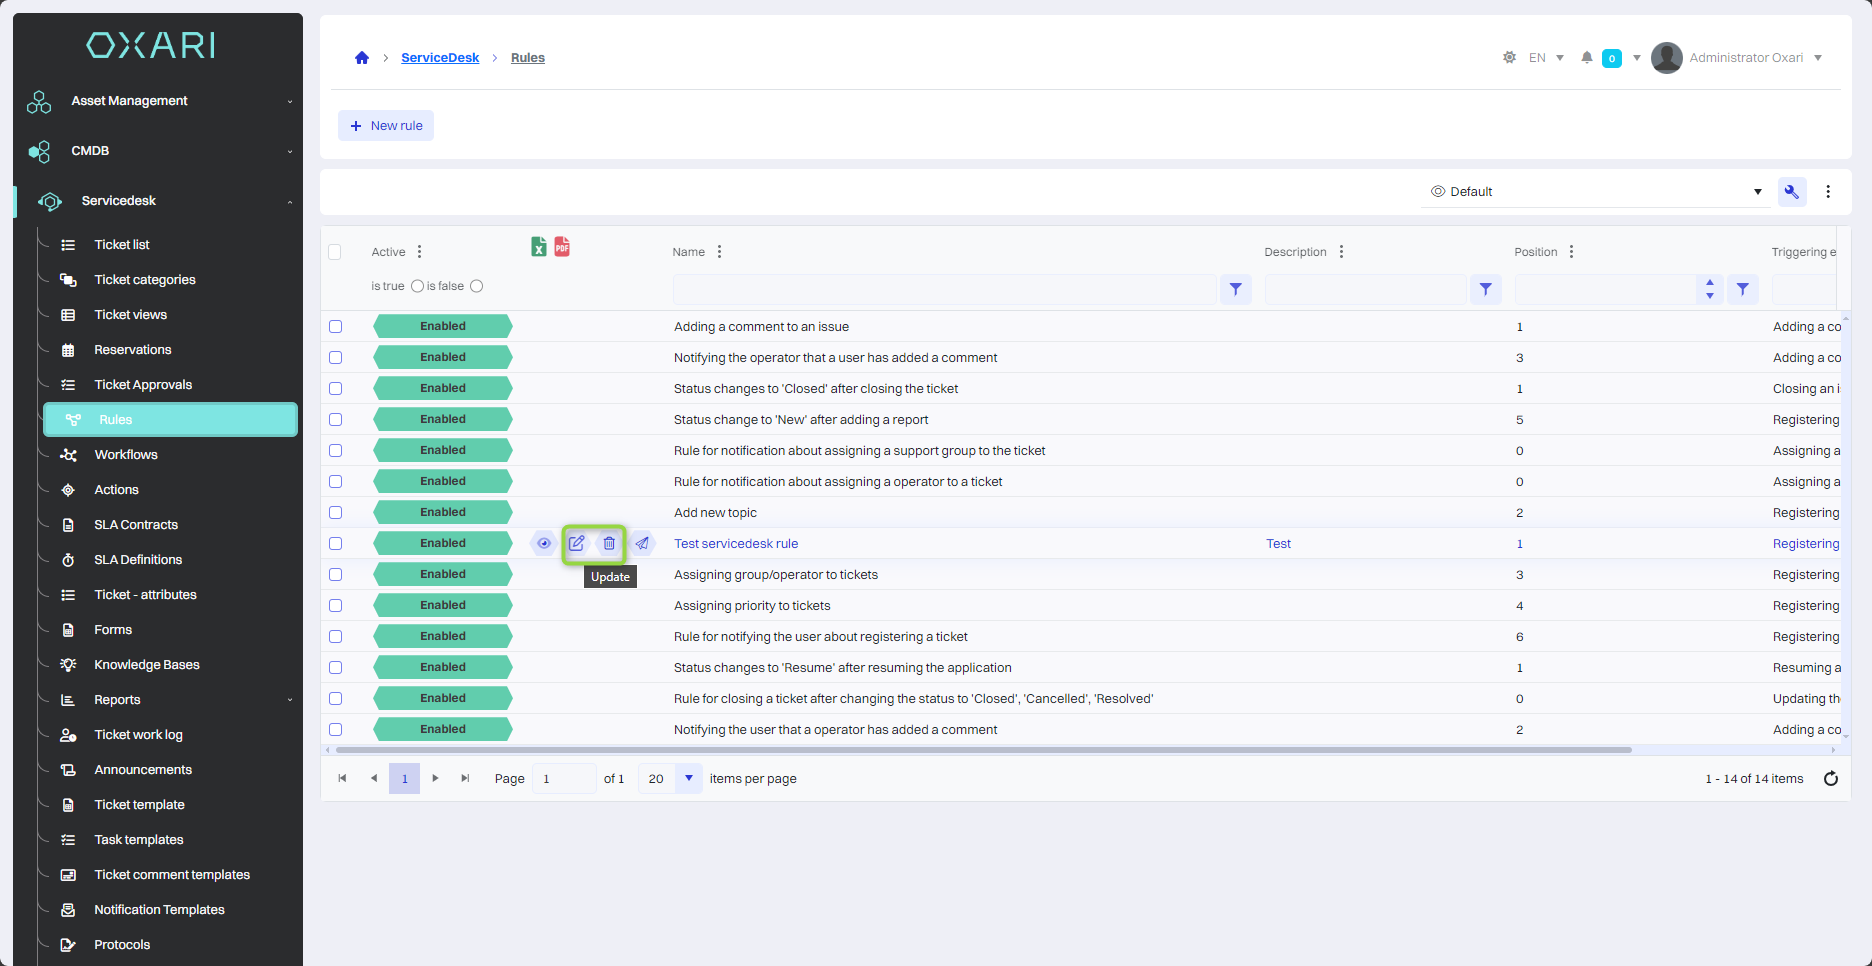Open the ServiceDesk breadcrumb link
Image resolution: width=1872 pixels, height=966 pixels.
(440, 58)
